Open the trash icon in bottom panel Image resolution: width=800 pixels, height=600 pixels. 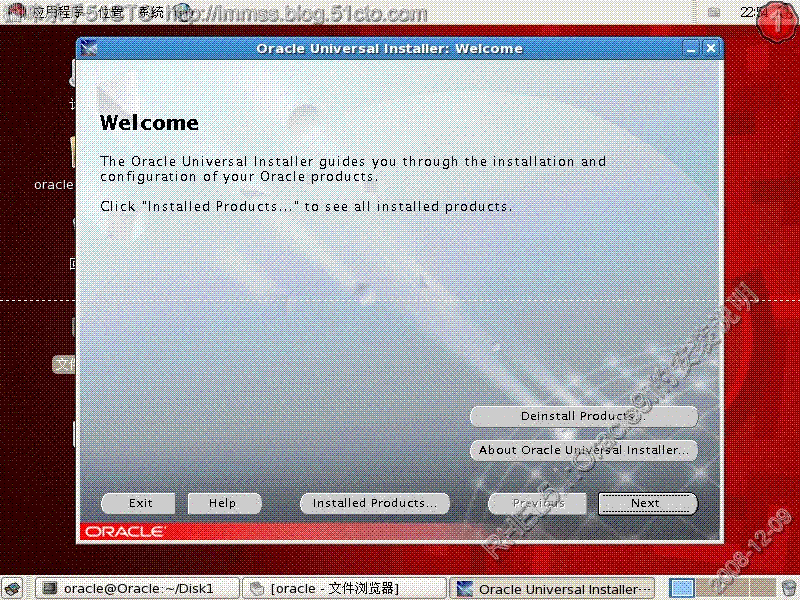tap(789, 589)
